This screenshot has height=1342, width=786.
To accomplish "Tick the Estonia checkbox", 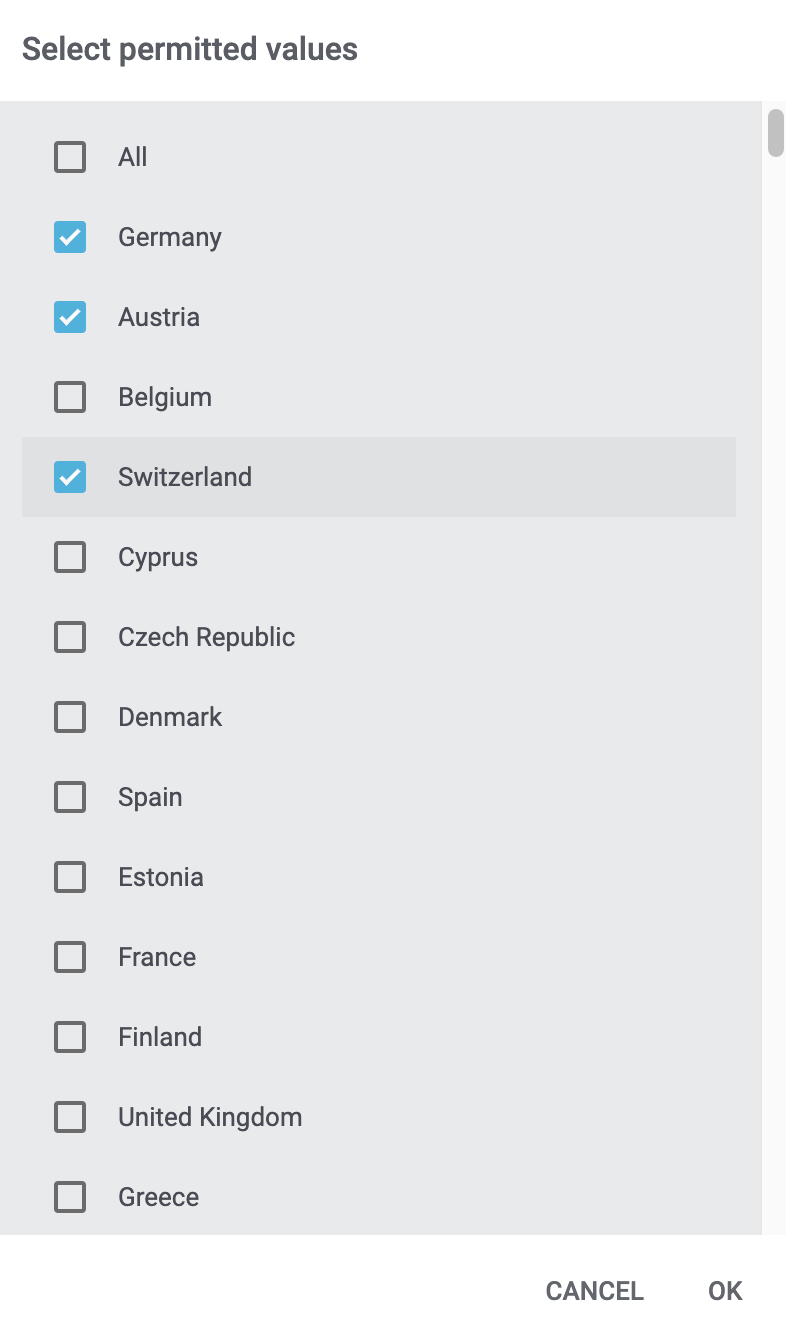I will coord(70,877).
